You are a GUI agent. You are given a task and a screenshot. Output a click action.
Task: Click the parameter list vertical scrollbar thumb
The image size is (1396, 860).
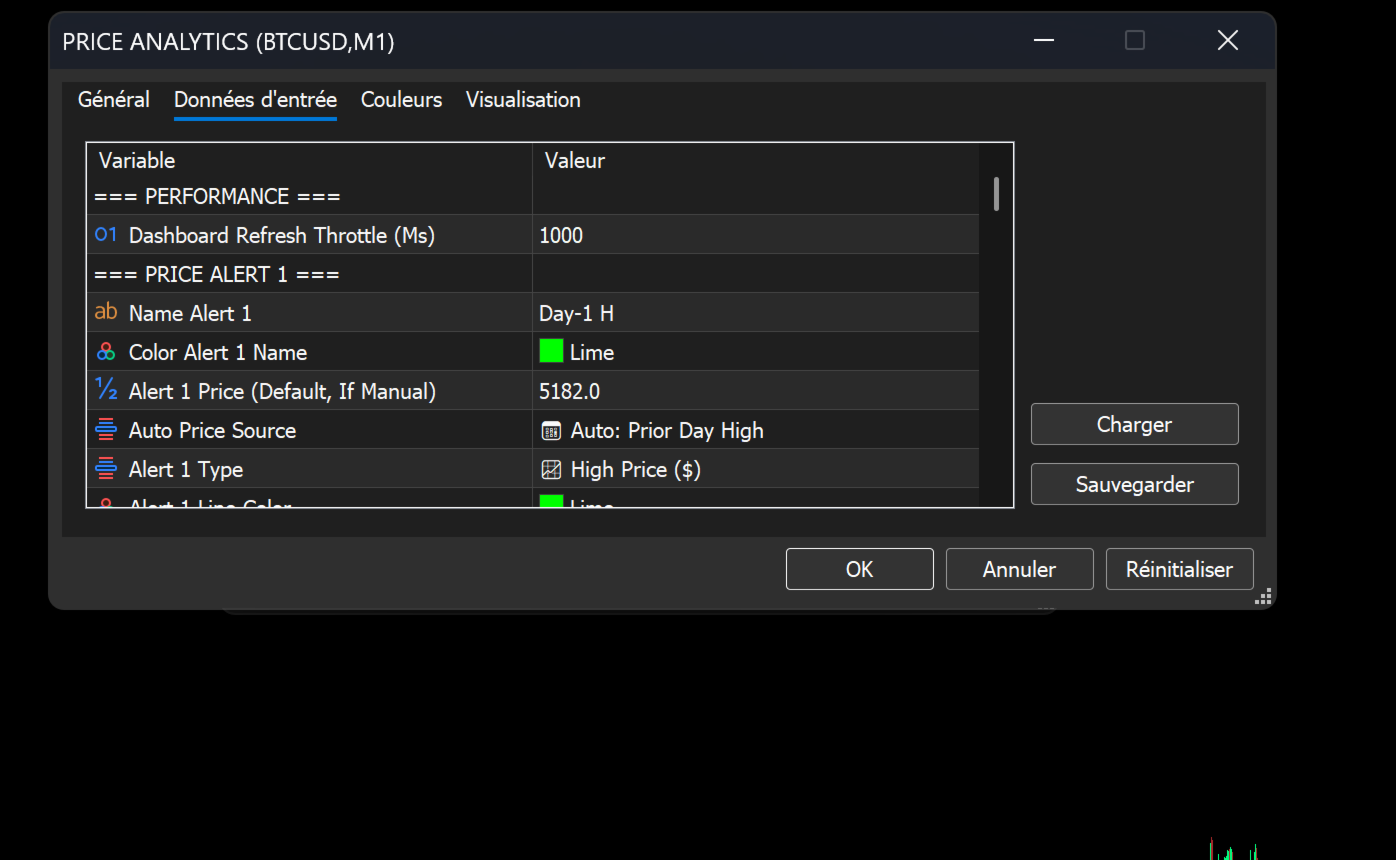coord(996,194)
